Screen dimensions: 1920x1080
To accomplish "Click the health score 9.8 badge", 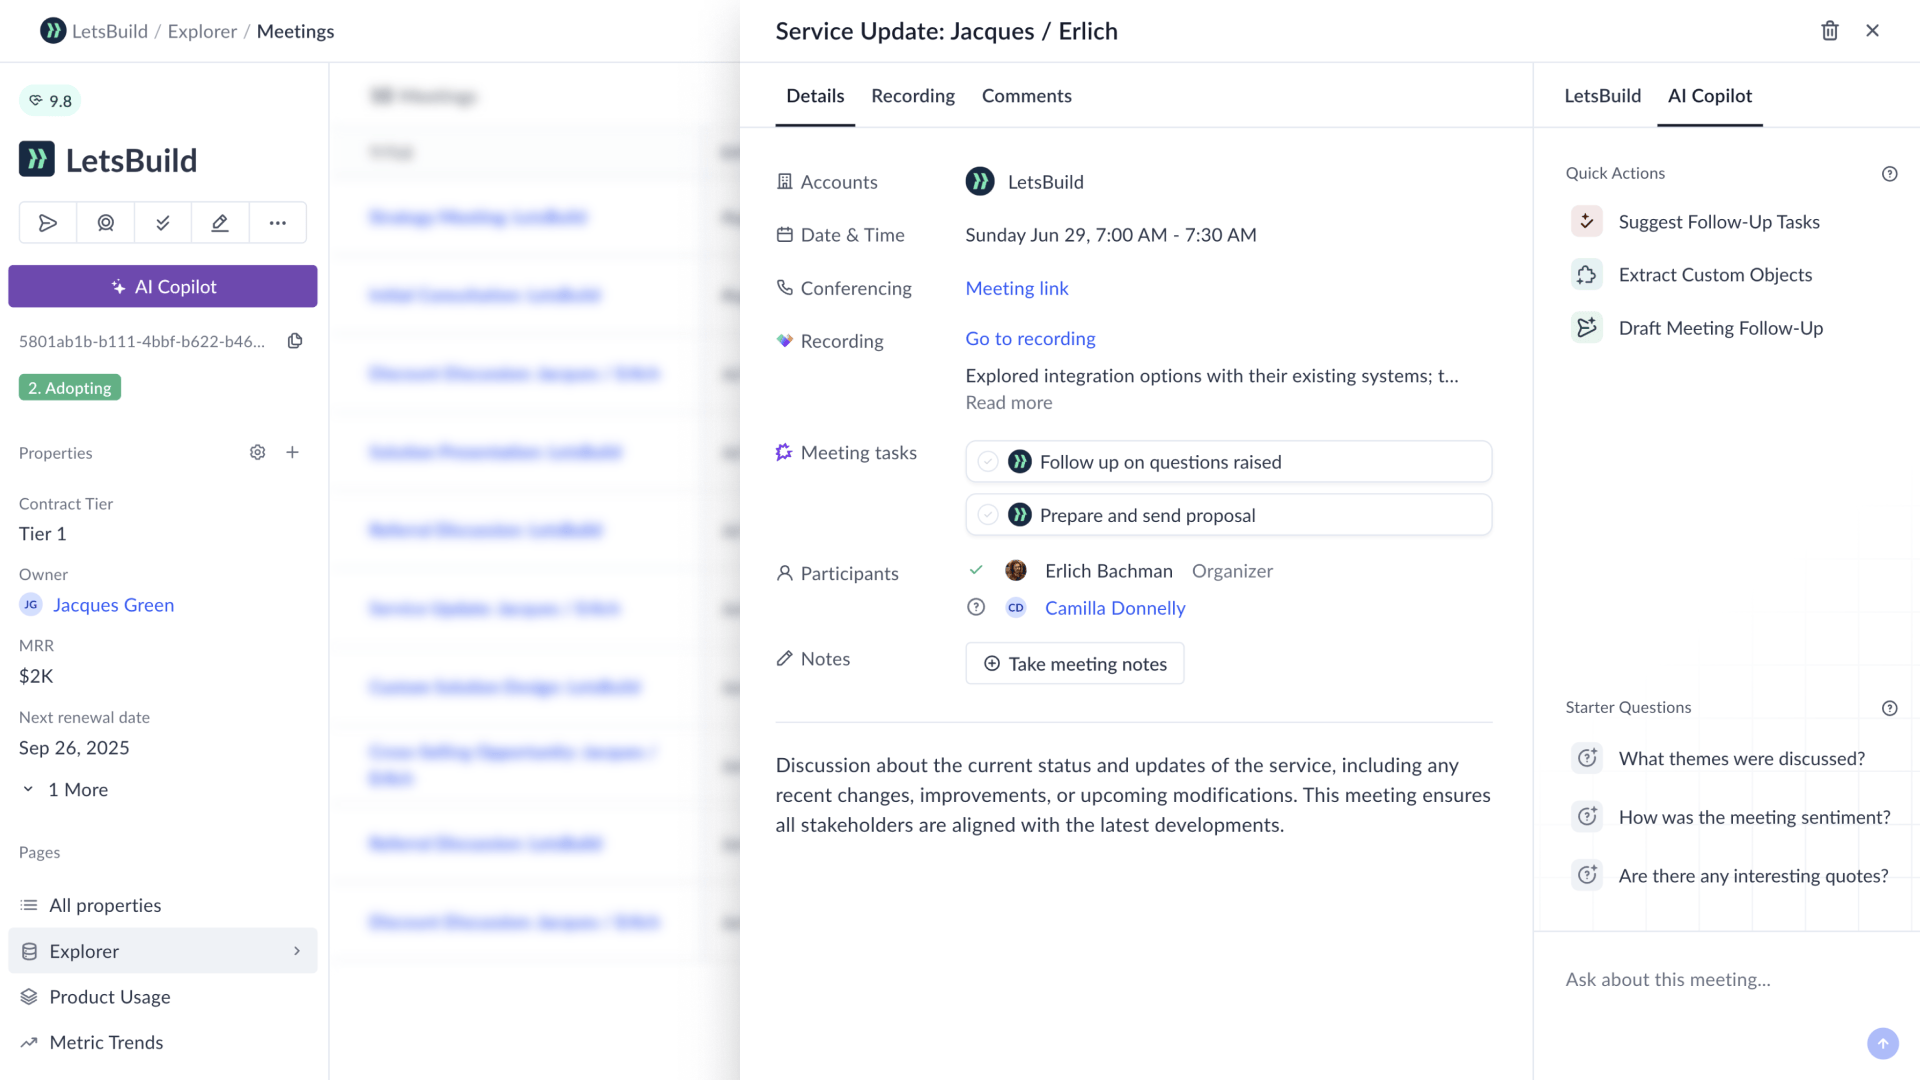I will tap(50, 100).
